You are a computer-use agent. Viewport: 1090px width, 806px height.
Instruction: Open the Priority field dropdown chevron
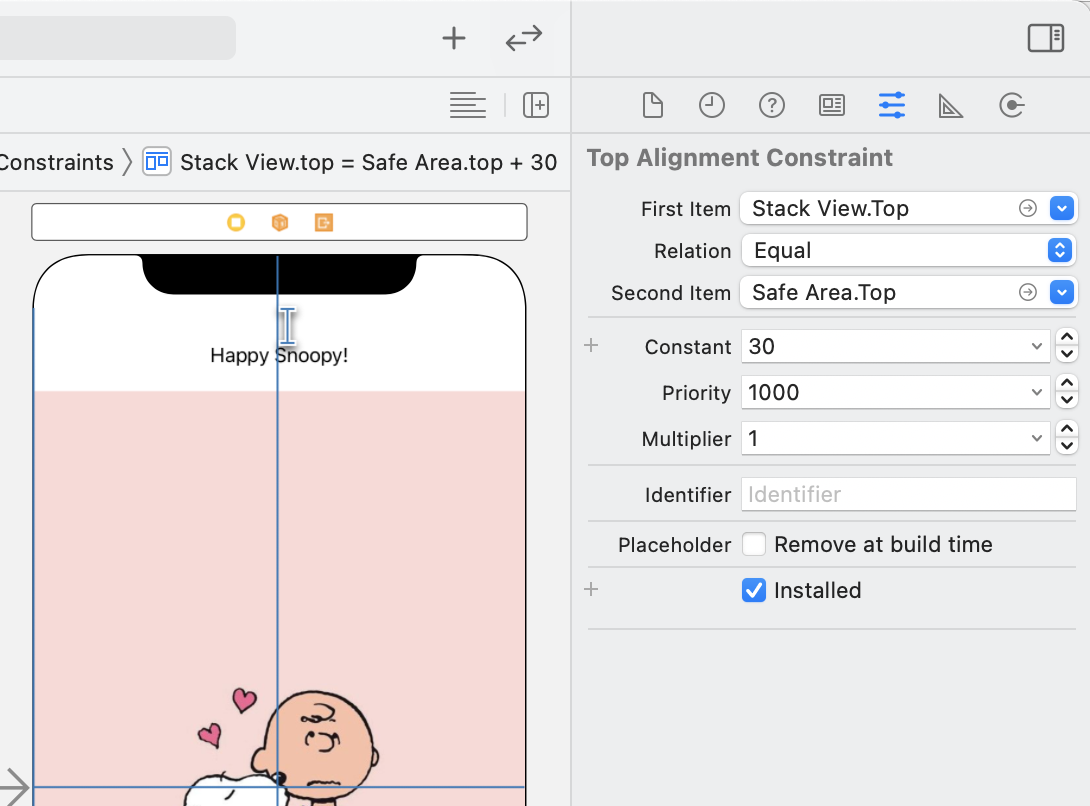(1036, 392)
